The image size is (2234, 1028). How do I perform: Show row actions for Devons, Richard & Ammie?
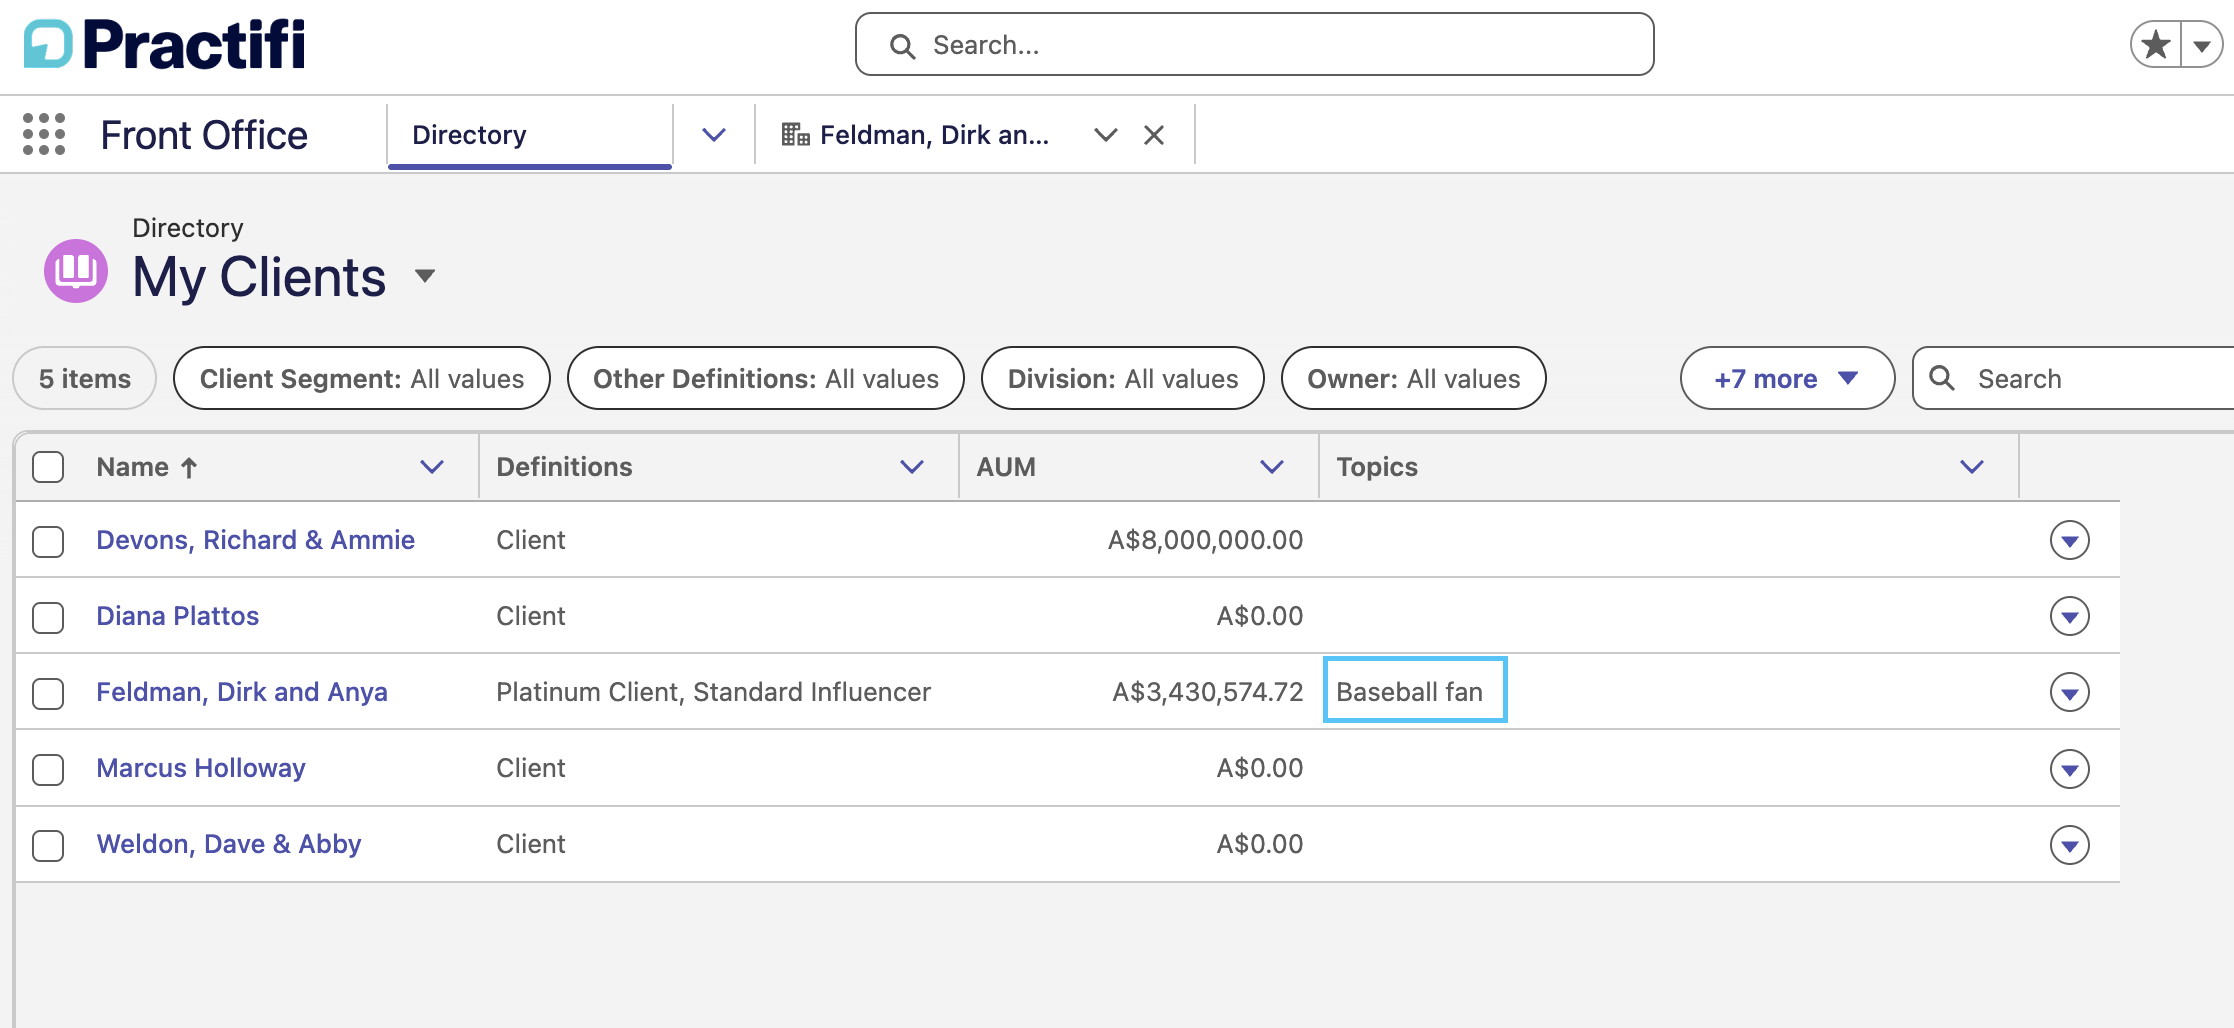(x=2070, y=541)
